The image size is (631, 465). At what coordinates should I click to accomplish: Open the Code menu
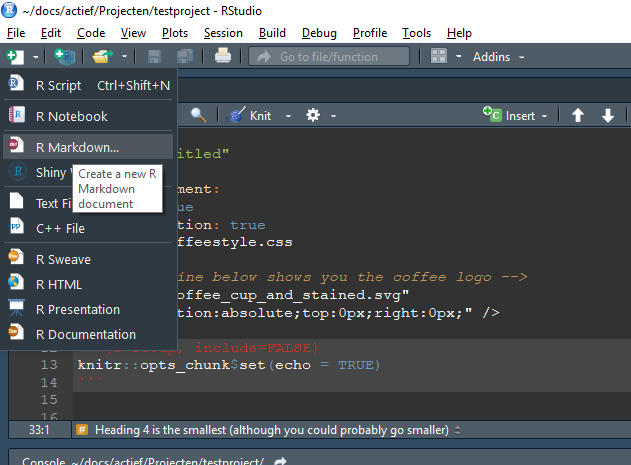[x=91, y=33]
